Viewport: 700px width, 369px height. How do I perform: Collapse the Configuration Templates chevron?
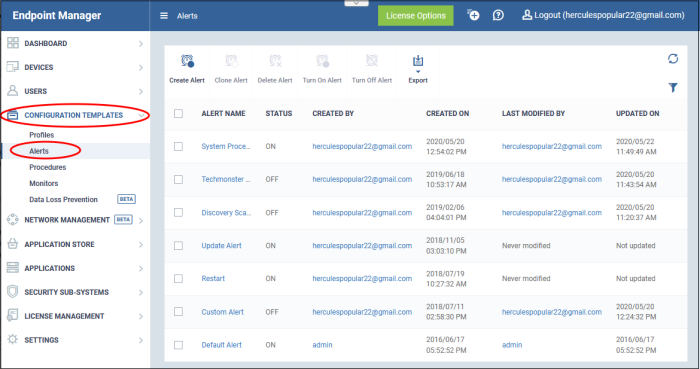[x=141, y=116]
